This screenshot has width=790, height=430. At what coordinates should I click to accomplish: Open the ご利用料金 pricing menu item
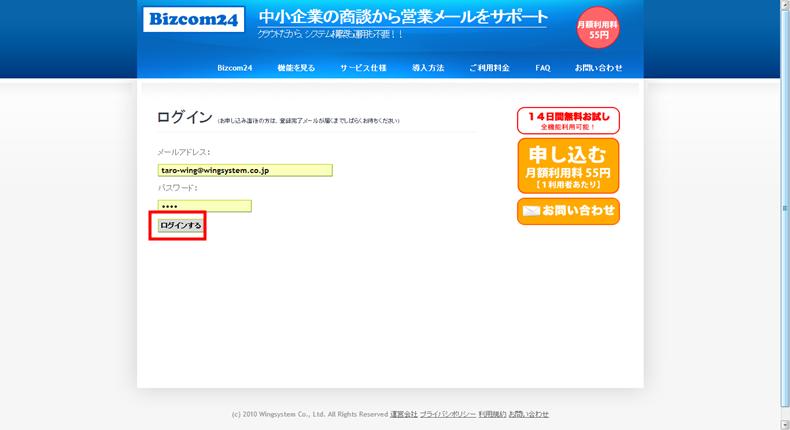tap(489, 68)
